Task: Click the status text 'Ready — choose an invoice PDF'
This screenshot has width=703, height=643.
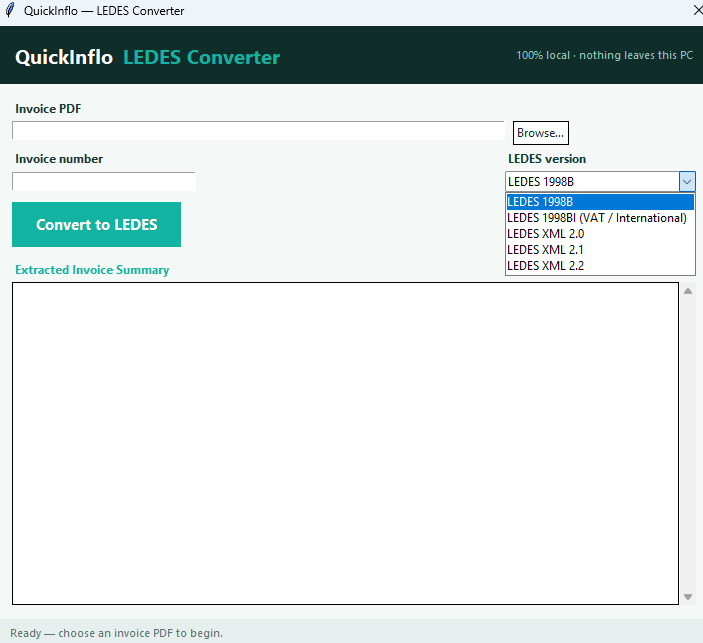Action: click(117, 633)
